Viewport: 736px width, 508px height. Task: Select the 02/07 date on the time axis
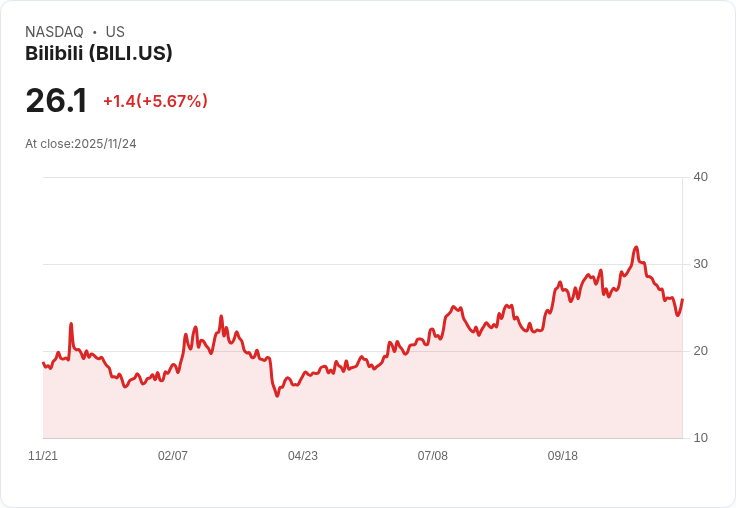pos(173,456)
